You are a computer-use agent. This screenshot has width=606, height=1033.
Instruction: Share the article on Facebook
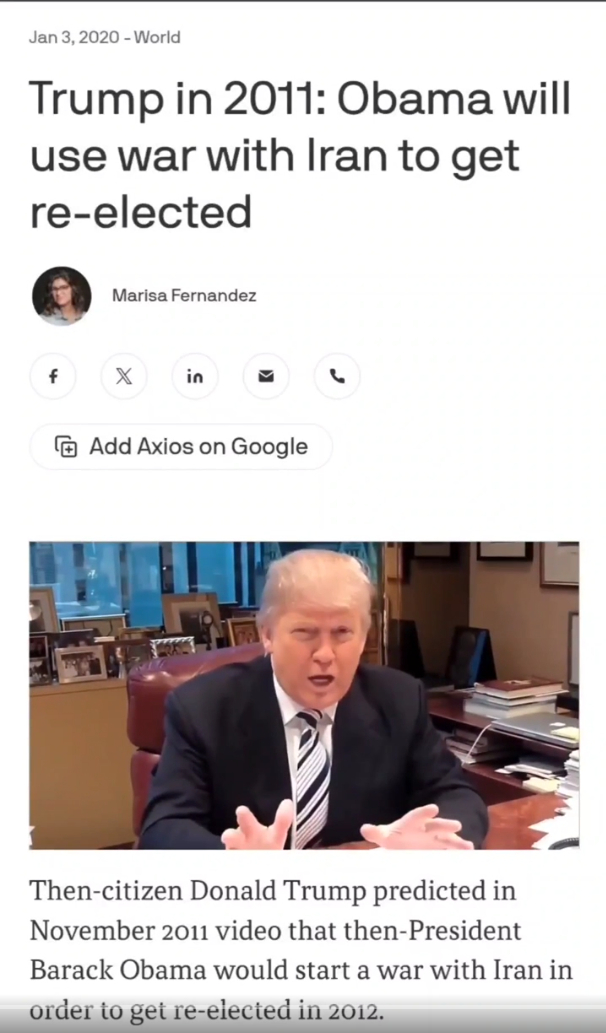(x=53, y=376)
